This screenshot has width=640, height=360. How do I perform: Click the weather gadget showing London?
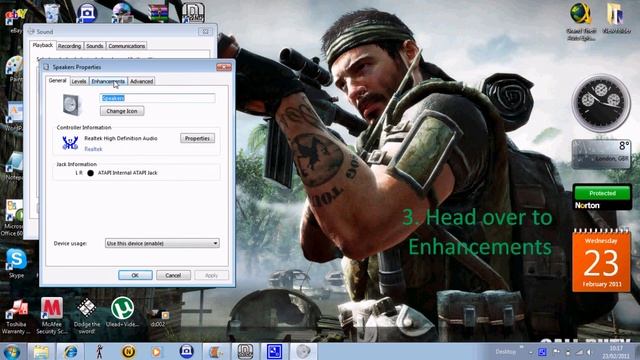pyautogui.click(x=601, y=153)
